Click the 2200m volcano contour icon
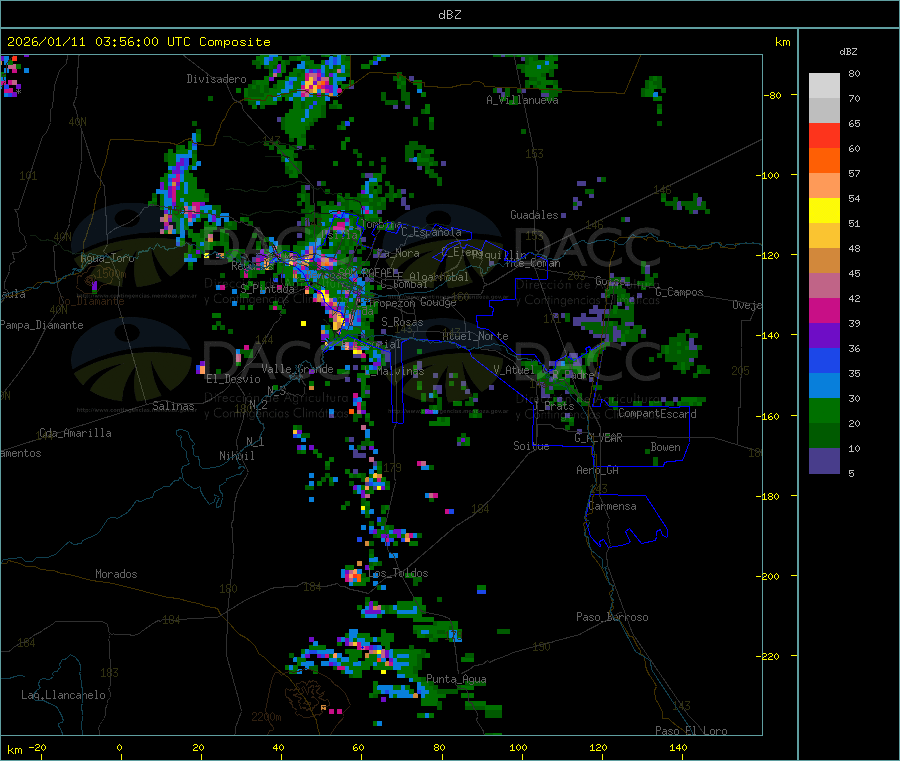 tap(309, 697)
